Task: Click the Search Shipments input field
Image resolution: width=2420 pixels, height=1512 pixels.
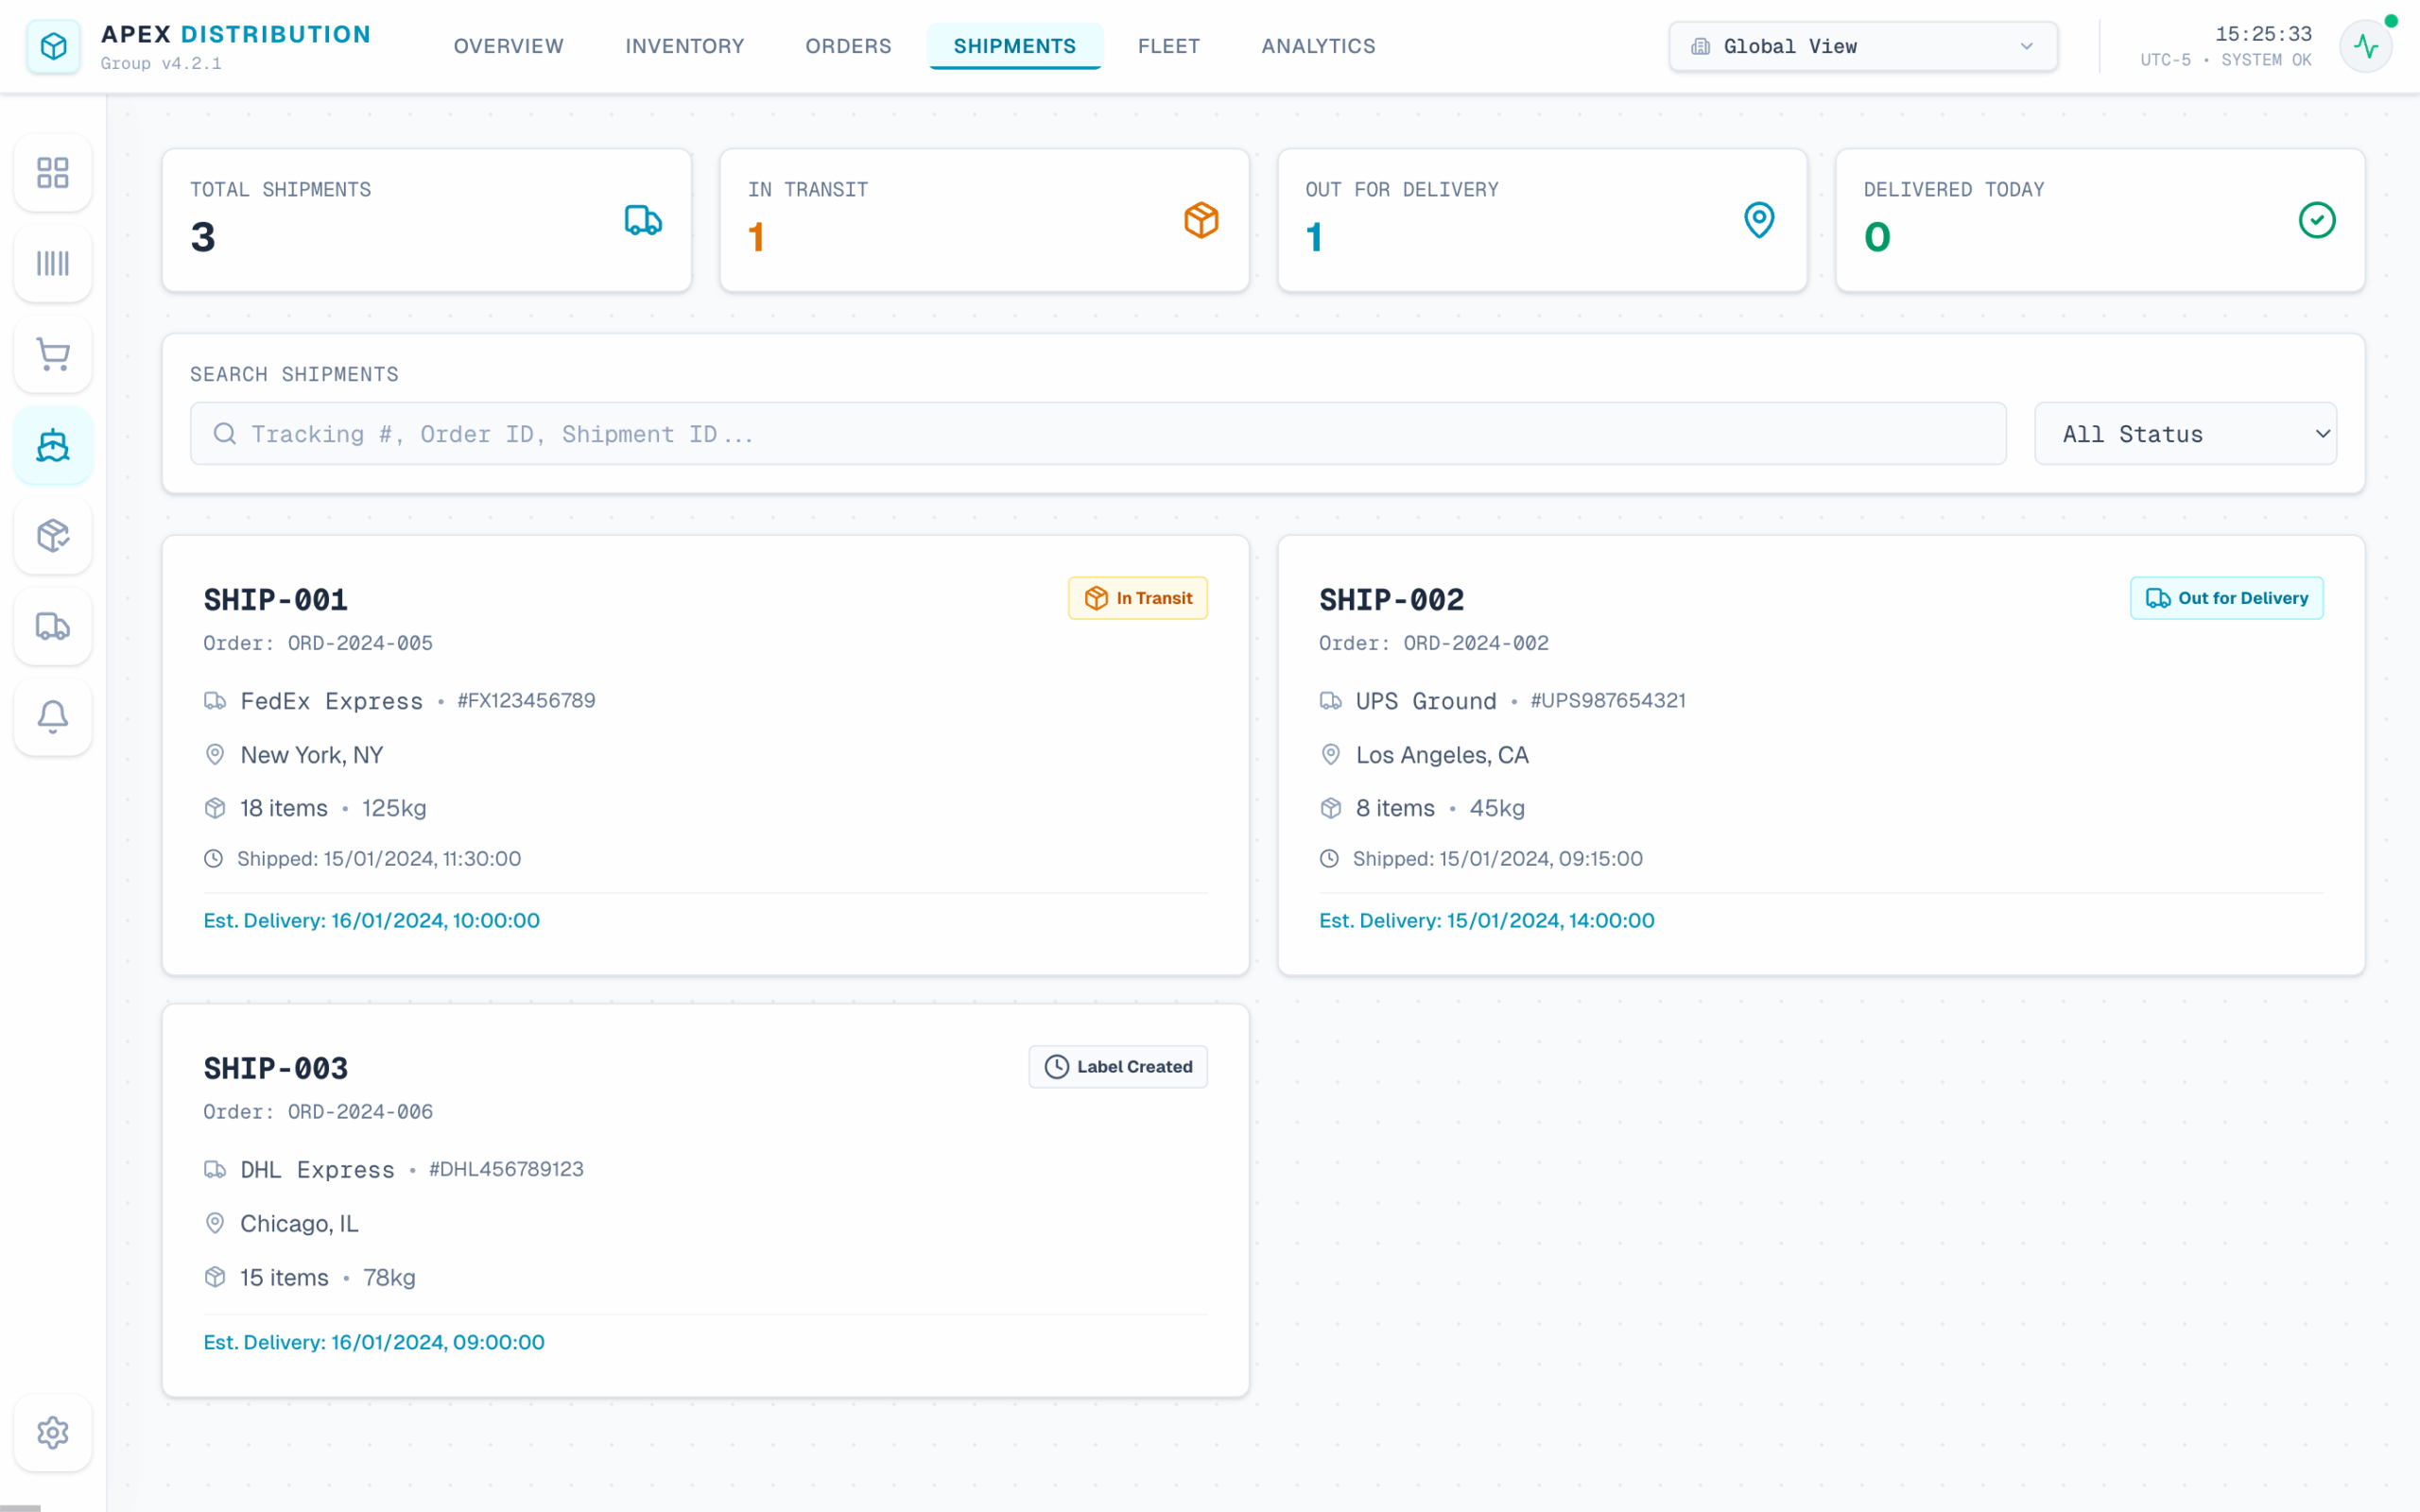Action: coord(1098,434)
